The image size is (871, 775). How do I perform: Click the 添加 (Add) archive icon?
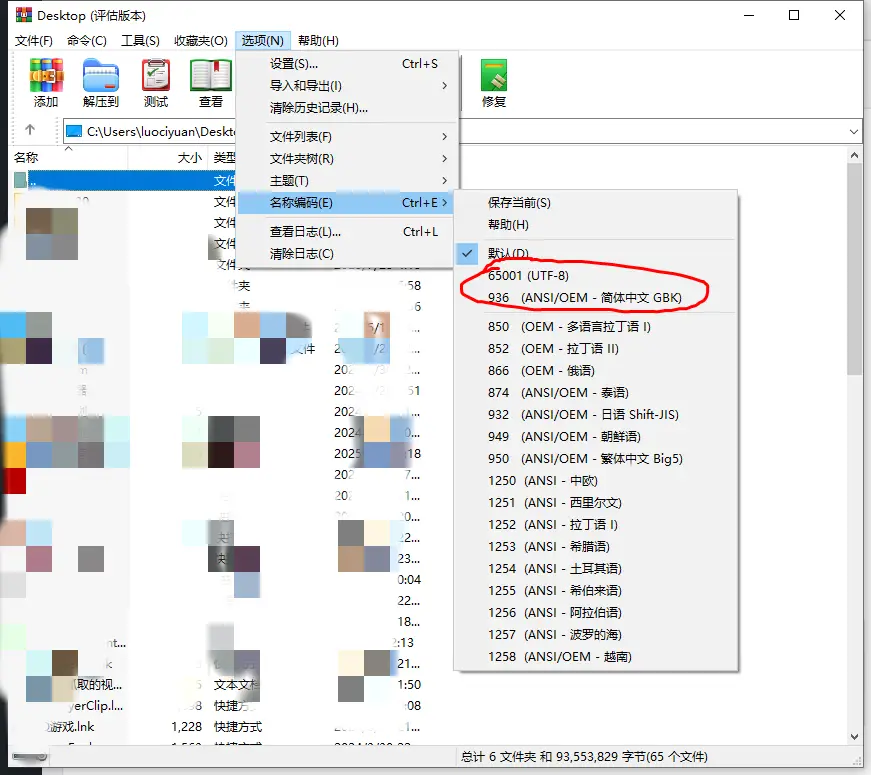coord(46,82)
